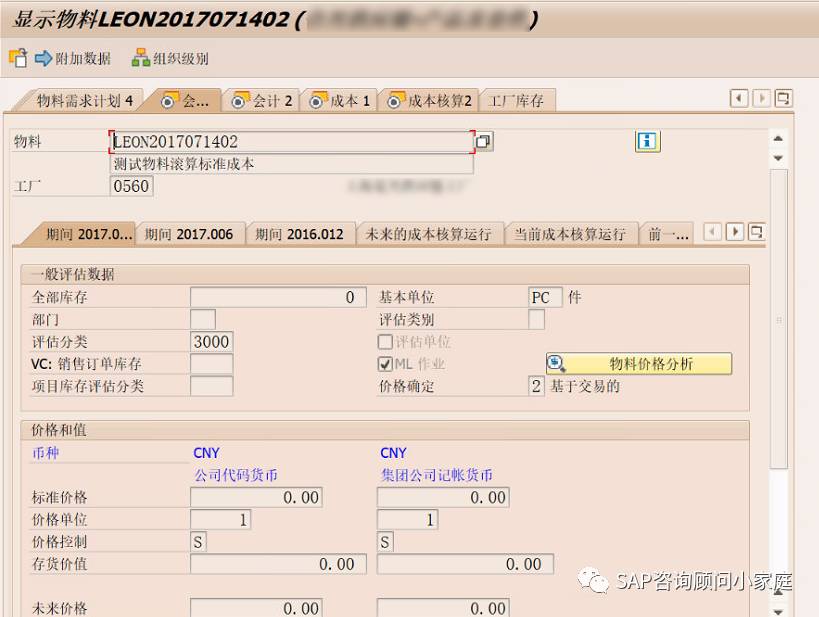
Task: Click 价格单位 company code currency field
Action: [x=220, y=519]
